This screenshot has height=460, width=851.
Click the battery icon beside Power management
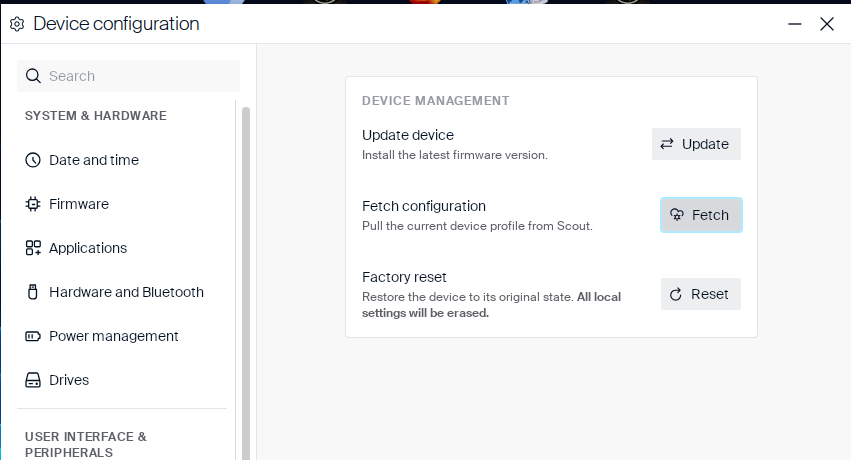[33, 336]
